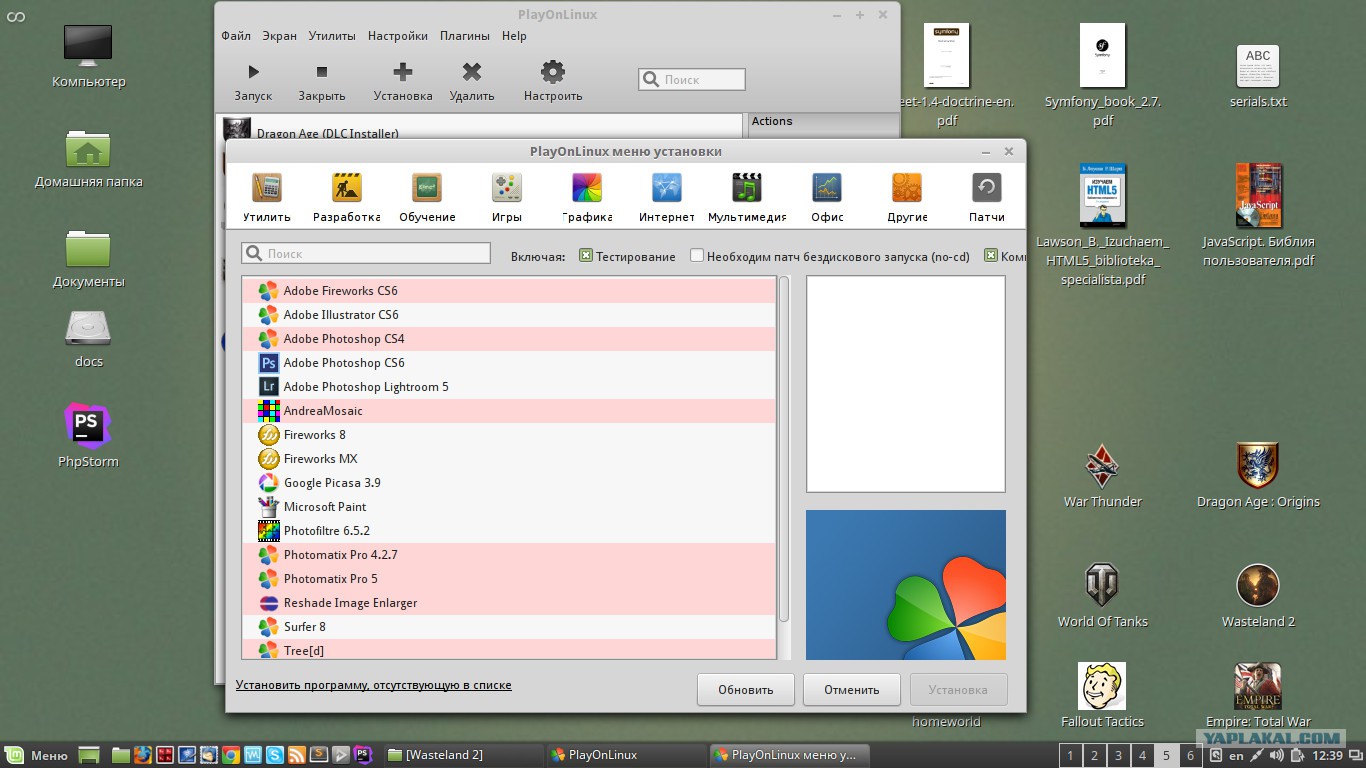1366x768 pixels.
Task: Click Запуск (run) in PlayOnLinux toolbar
Action: click(253, 81)
